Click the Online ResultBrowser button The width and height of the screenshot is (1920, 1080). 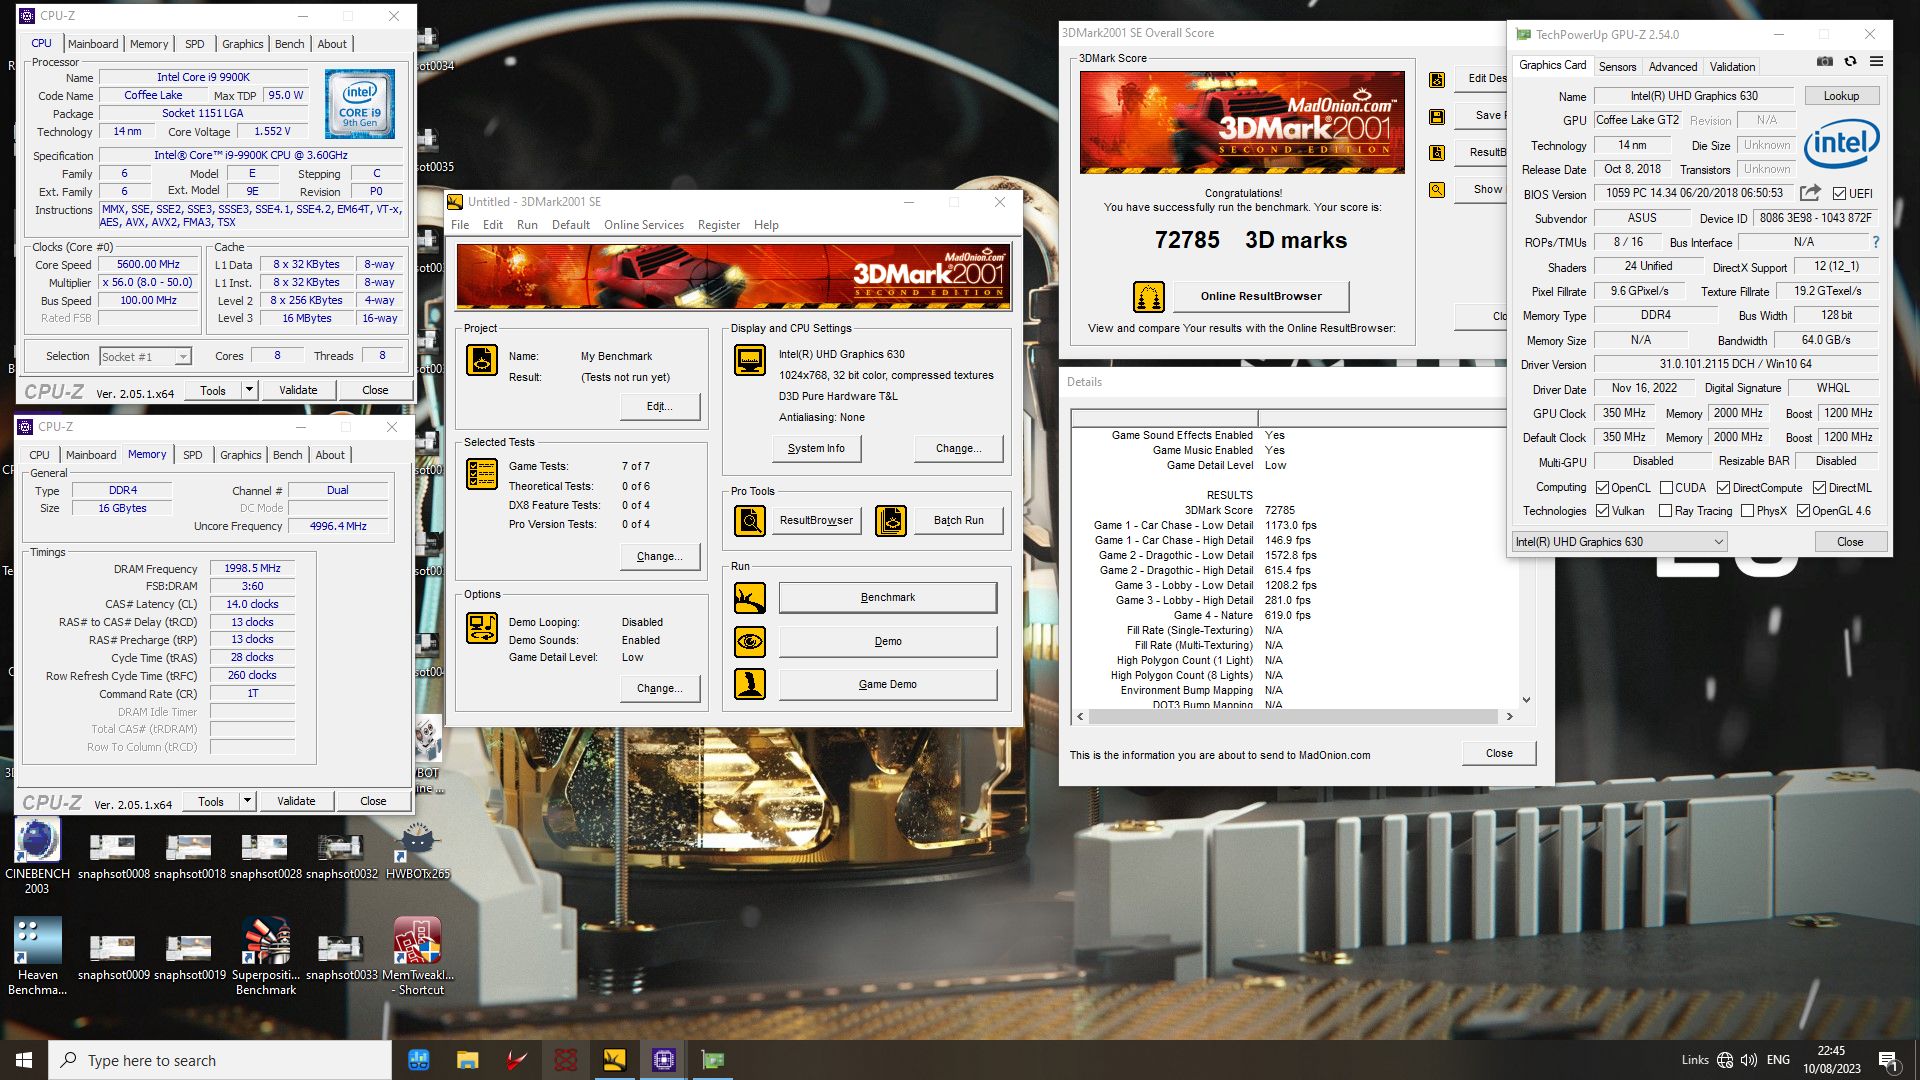(x=1261, y=296)
